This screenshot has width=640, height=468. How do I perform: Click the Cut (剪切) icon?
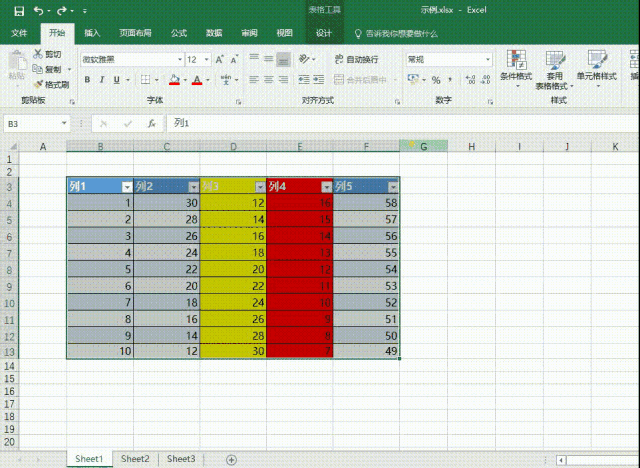tap(47, 55)
